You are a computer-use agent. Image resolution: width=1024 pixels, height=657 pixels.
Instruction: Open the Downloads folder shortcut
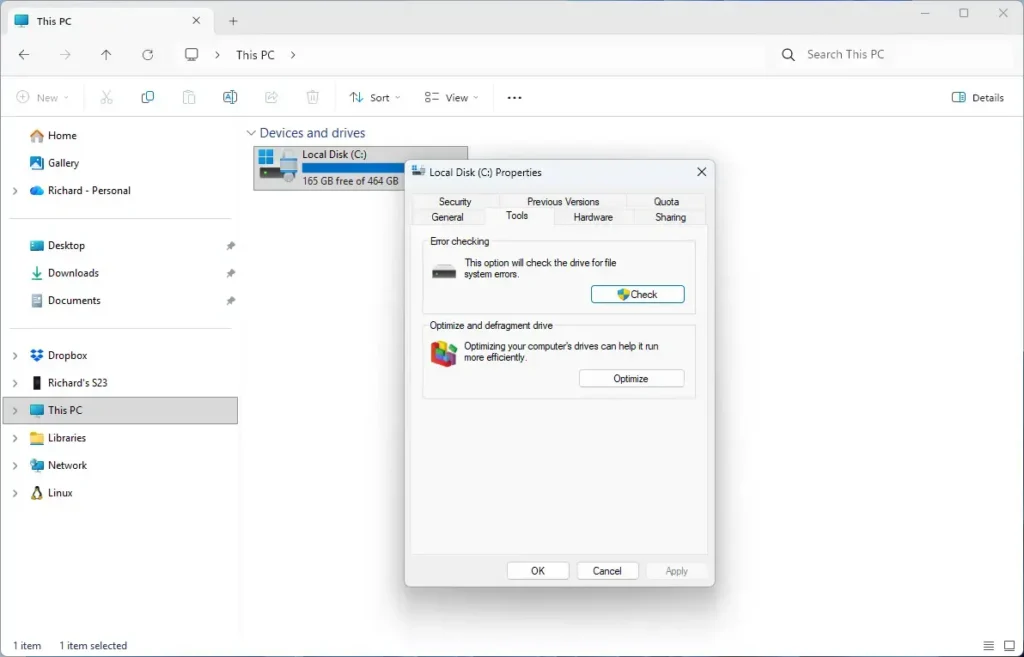tap(73, 273)
